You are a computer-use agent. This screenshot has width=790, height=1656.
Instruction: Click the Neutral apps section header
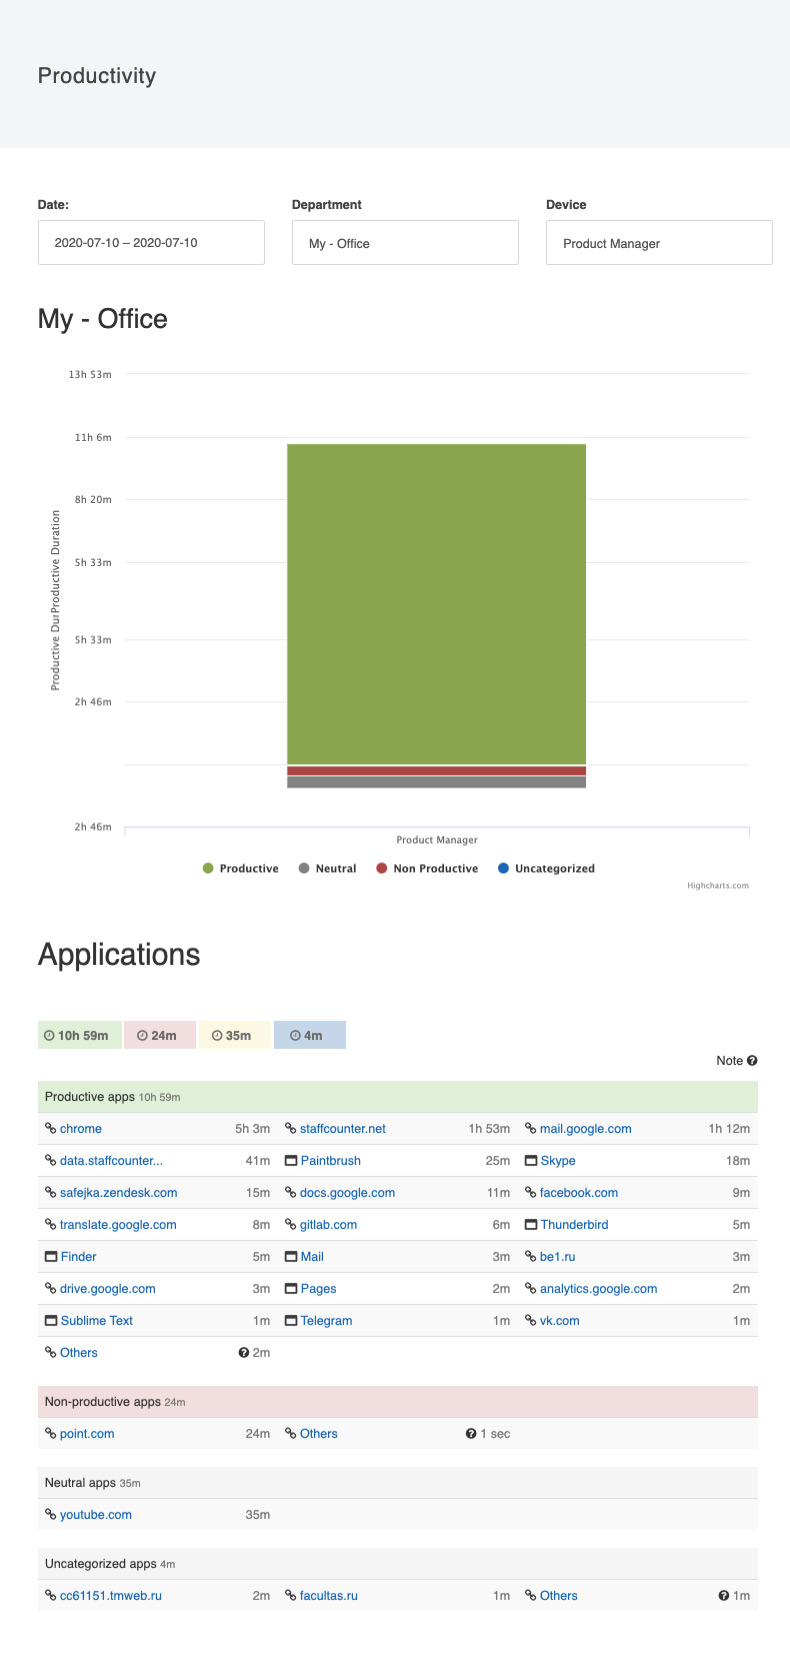click(x=398, y=1483)
